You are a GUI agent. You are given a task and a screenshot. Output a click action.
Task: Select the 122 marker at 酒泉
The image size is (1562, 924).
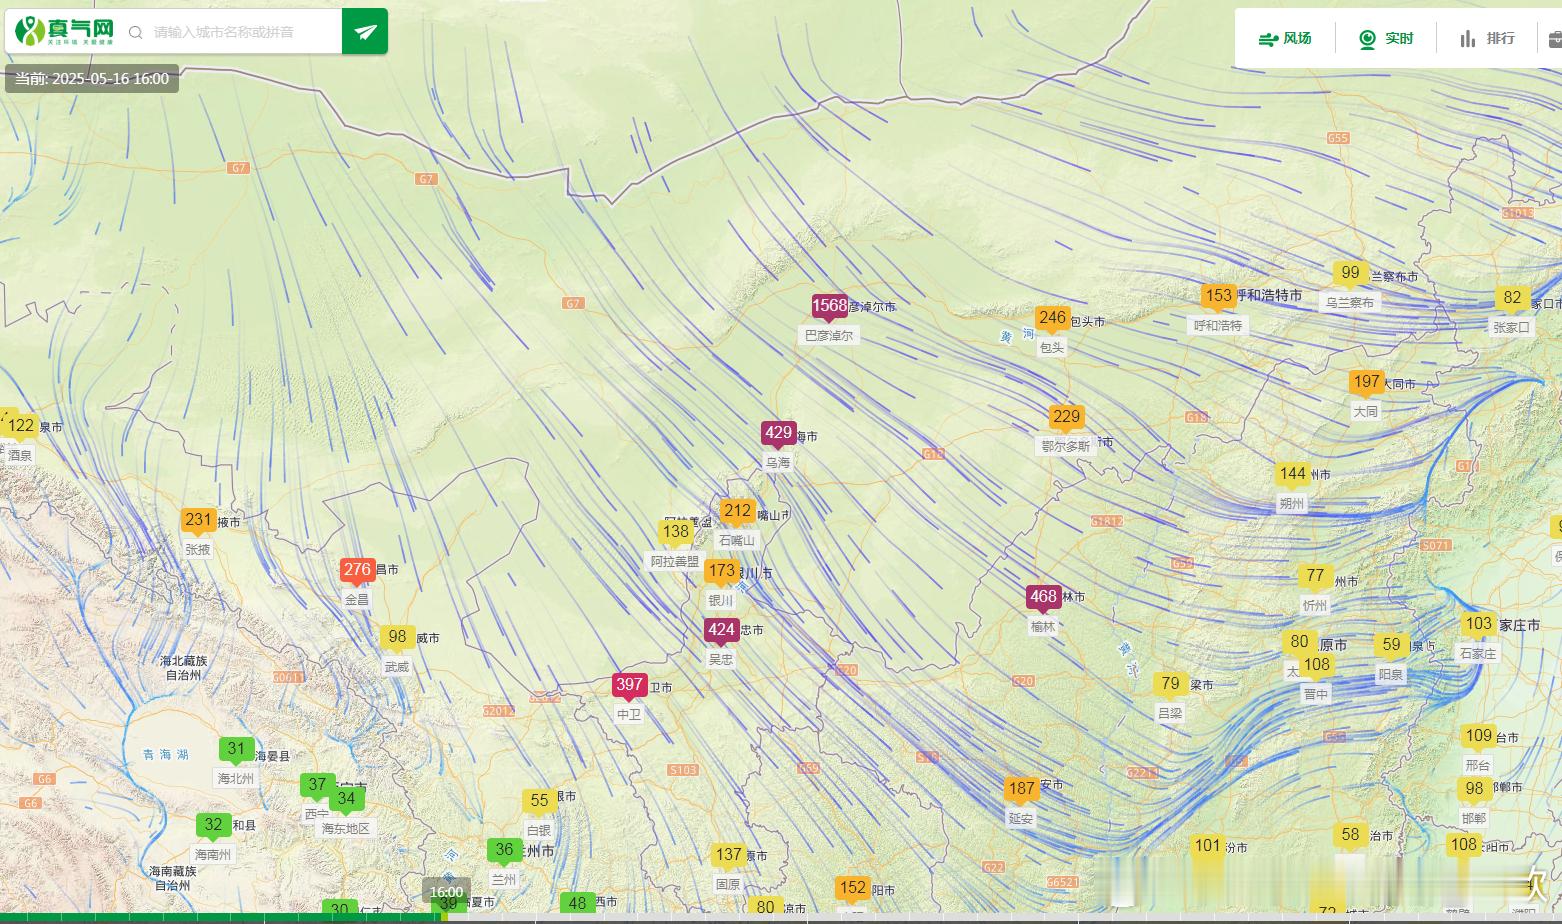(21, 426)
